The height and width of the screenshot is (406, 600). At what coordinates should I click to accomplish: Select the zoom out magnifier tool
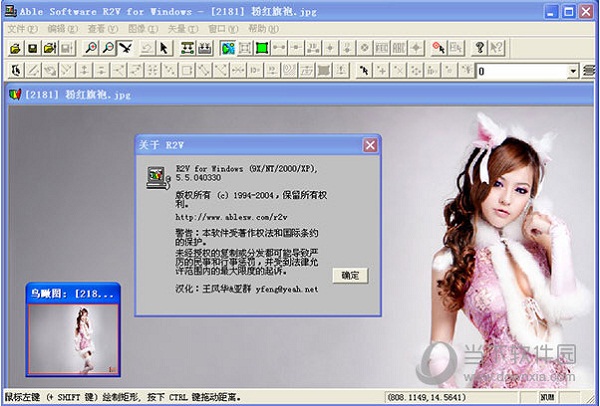pyautogui.click(x=109, y=48)
